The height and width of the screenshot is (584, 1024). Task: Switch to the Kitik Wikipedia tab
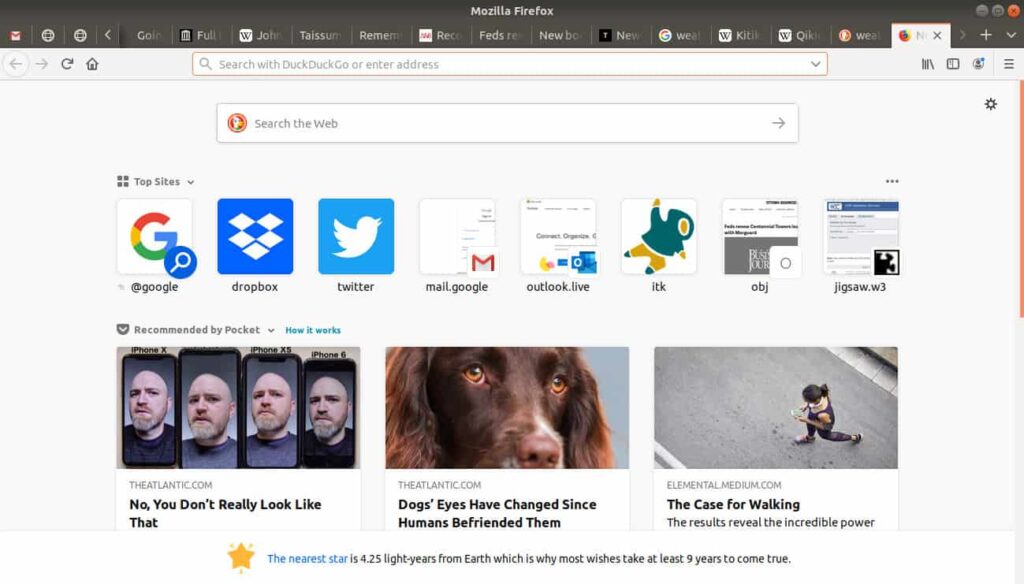(x=741, y=35)
